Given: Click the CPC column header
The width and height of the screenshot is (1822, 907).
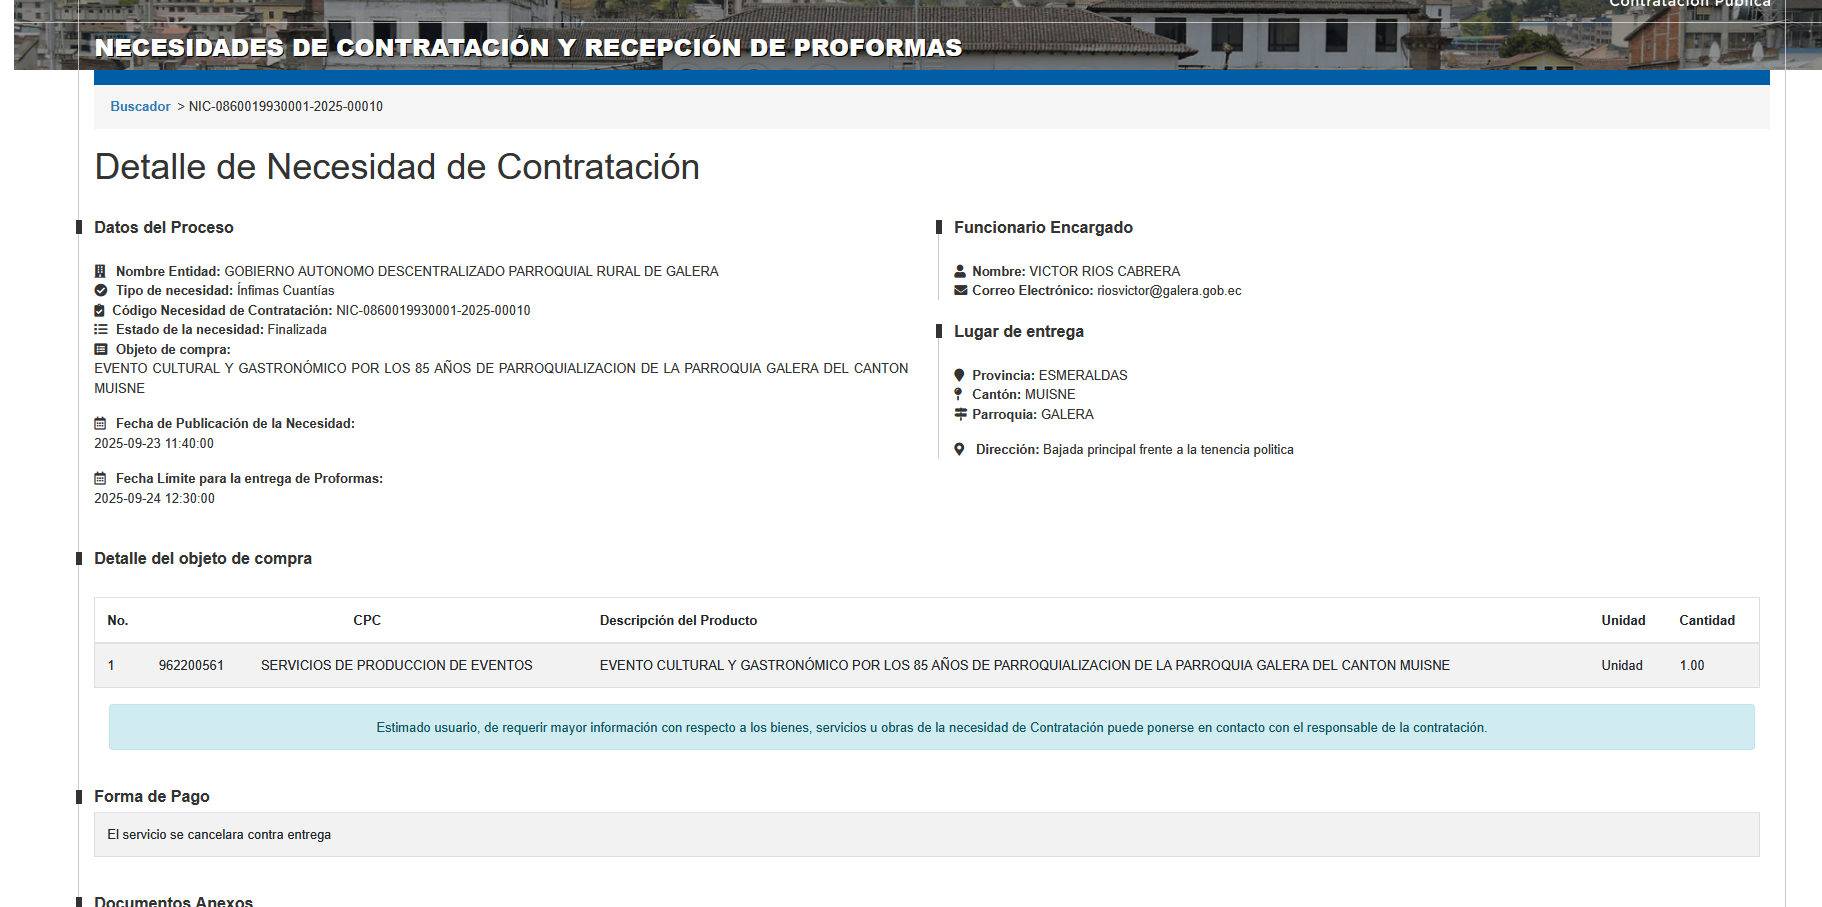Looking at the screenshot, I should pos(367,620).
